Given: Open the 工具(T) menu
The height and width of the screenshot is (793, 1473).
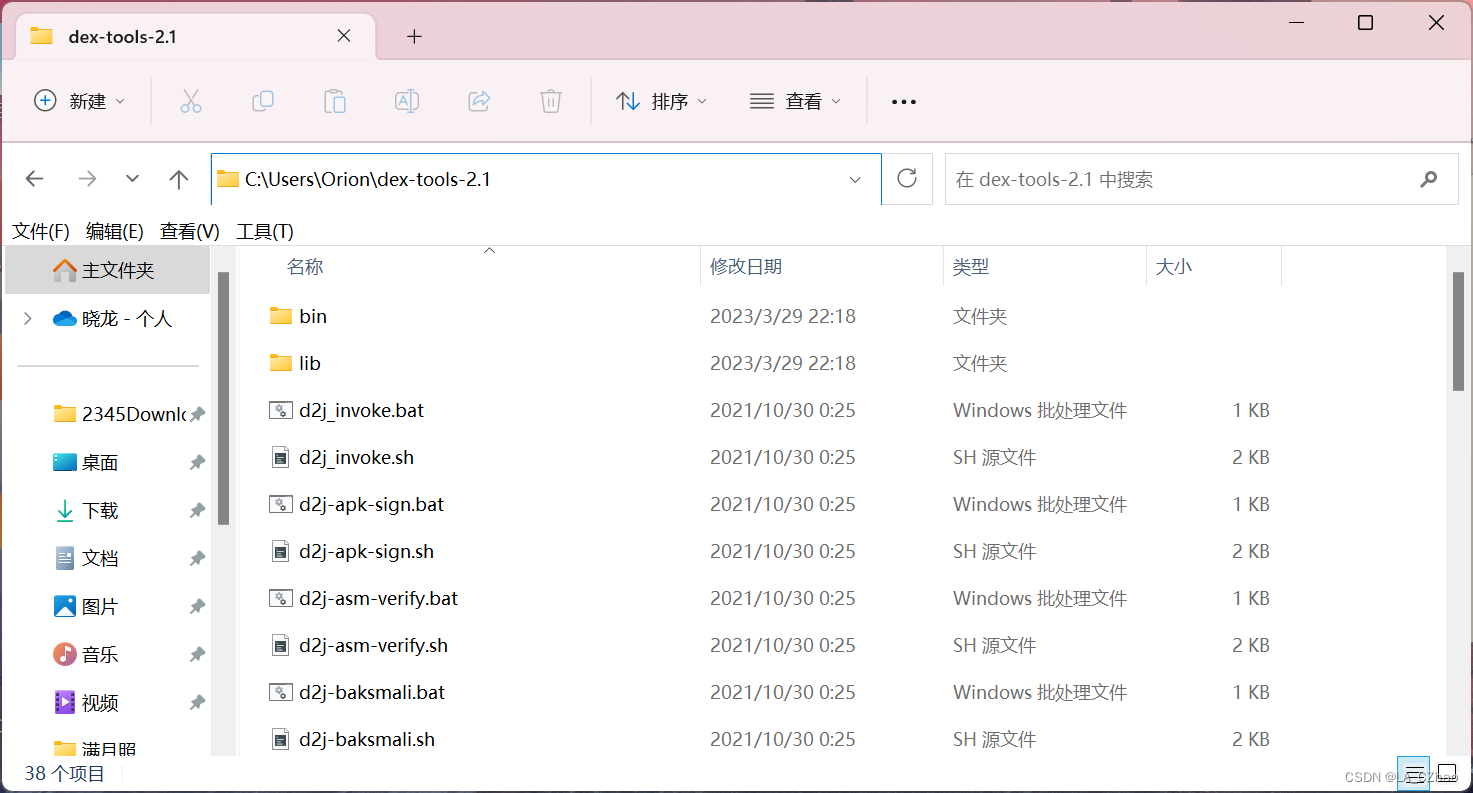Looking at the screenshot, I should [265, 231].
